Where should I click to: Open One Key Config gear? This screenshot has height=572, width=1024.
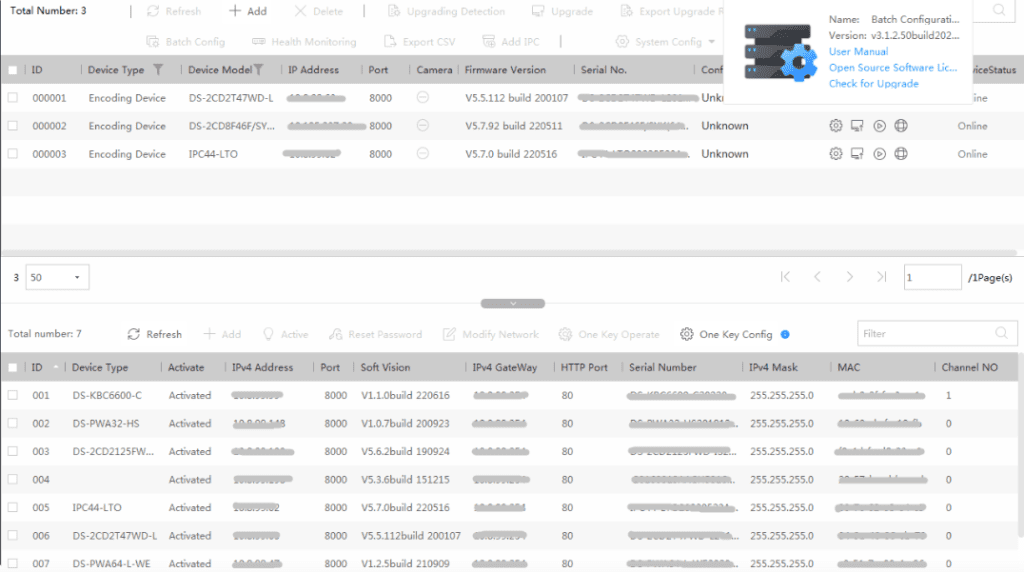686,334
